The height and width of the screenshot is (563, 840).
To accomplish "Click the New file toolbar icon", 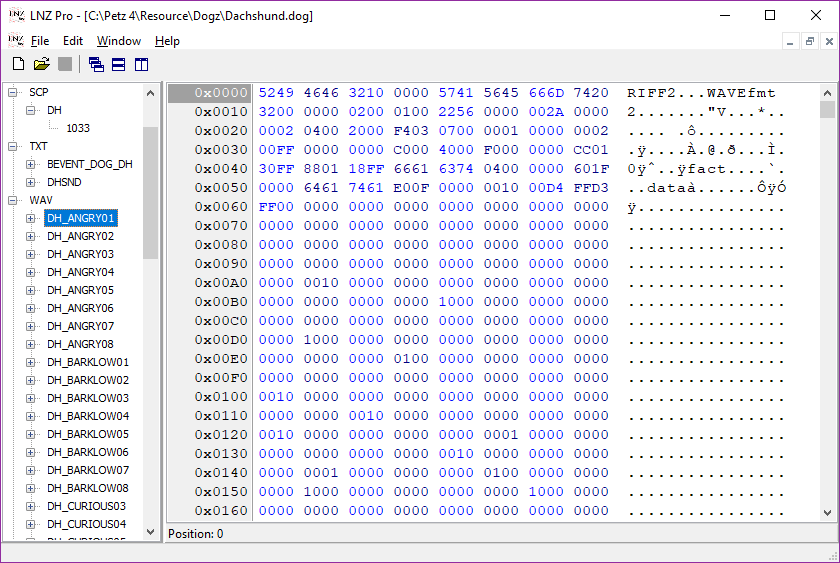I will 18,64.
